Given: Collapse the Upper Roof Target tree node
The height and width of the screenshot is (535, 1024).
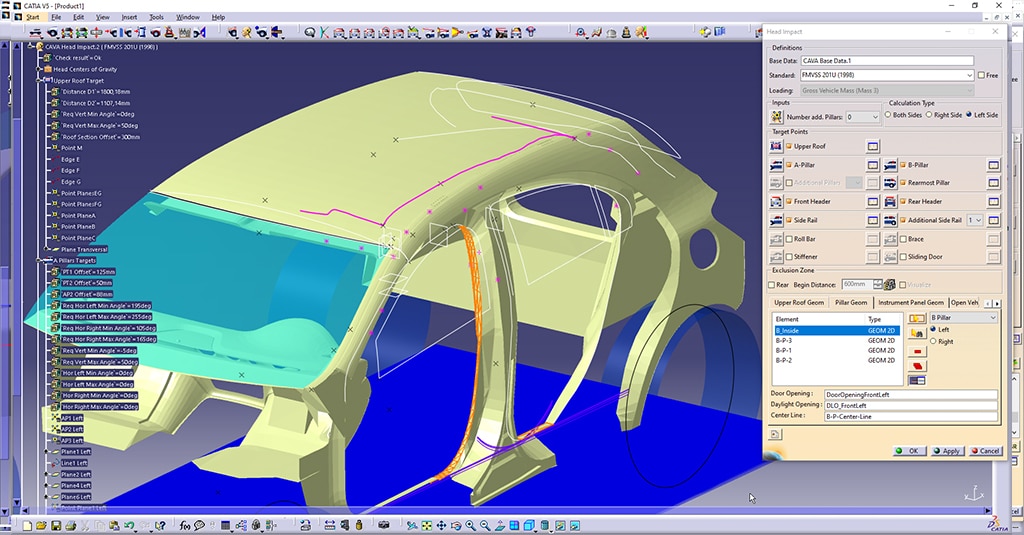Looking at the screenshot, I should coord(39,80).
